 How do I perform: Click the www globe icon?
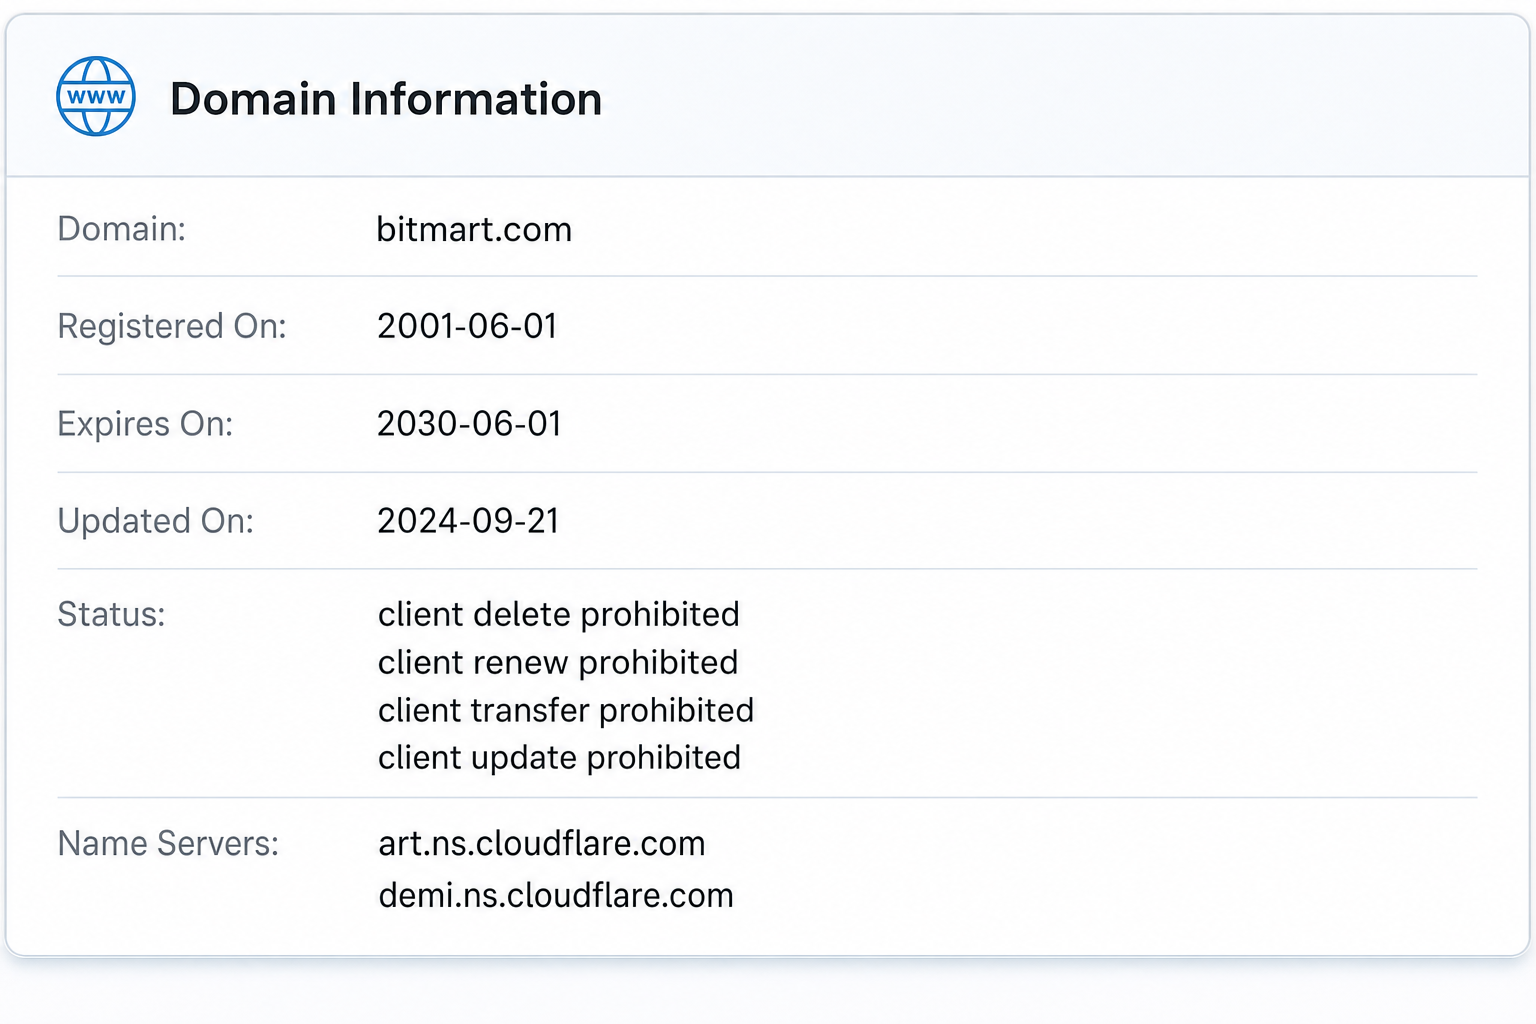[96, 96]
